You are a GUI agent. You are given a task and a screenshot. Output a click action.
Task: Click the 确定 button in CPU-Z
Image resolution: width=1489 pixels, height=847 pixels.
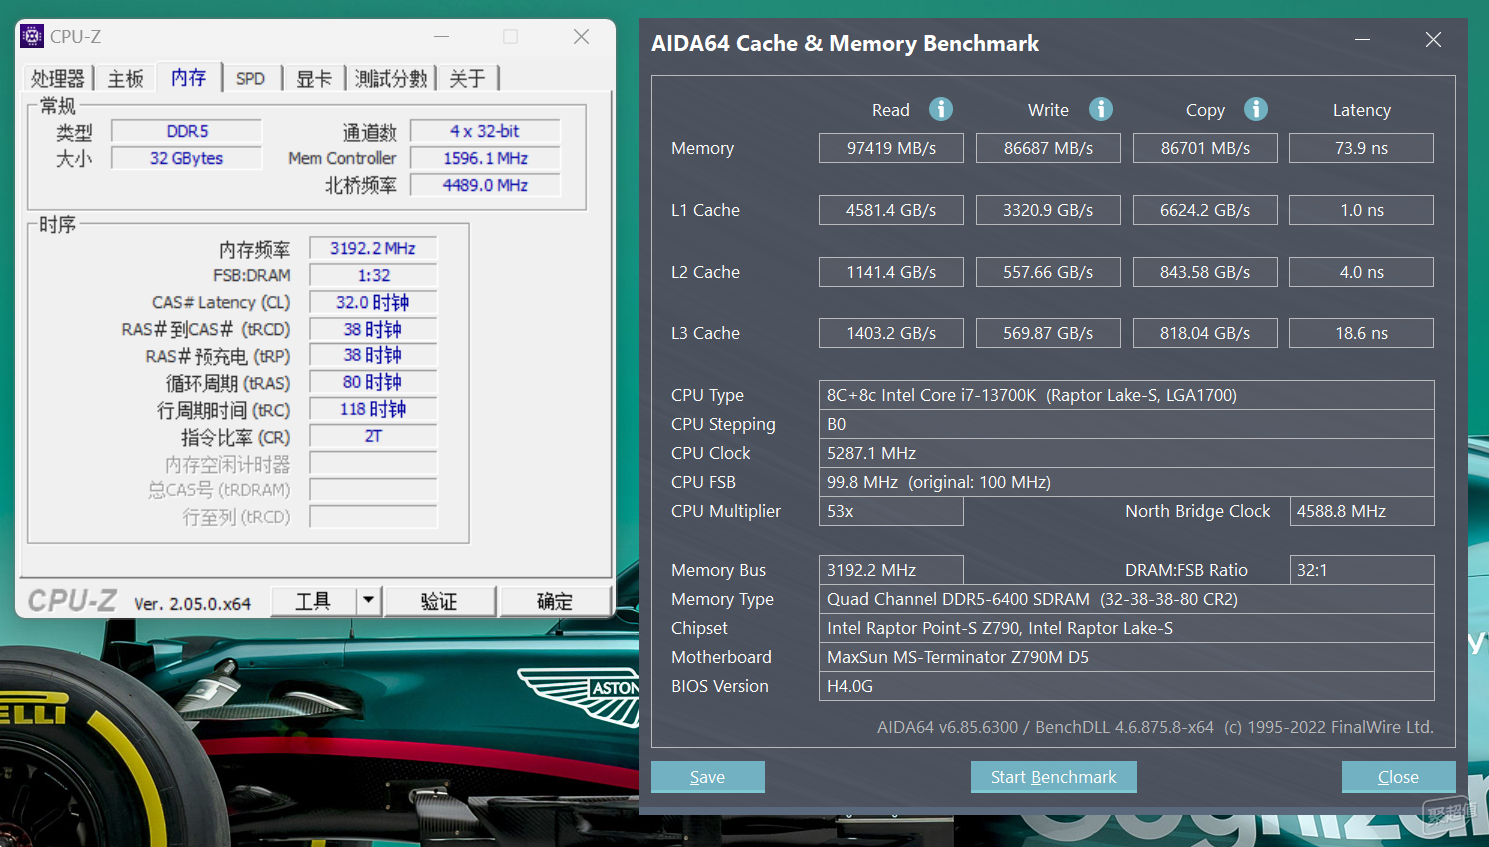555,601
